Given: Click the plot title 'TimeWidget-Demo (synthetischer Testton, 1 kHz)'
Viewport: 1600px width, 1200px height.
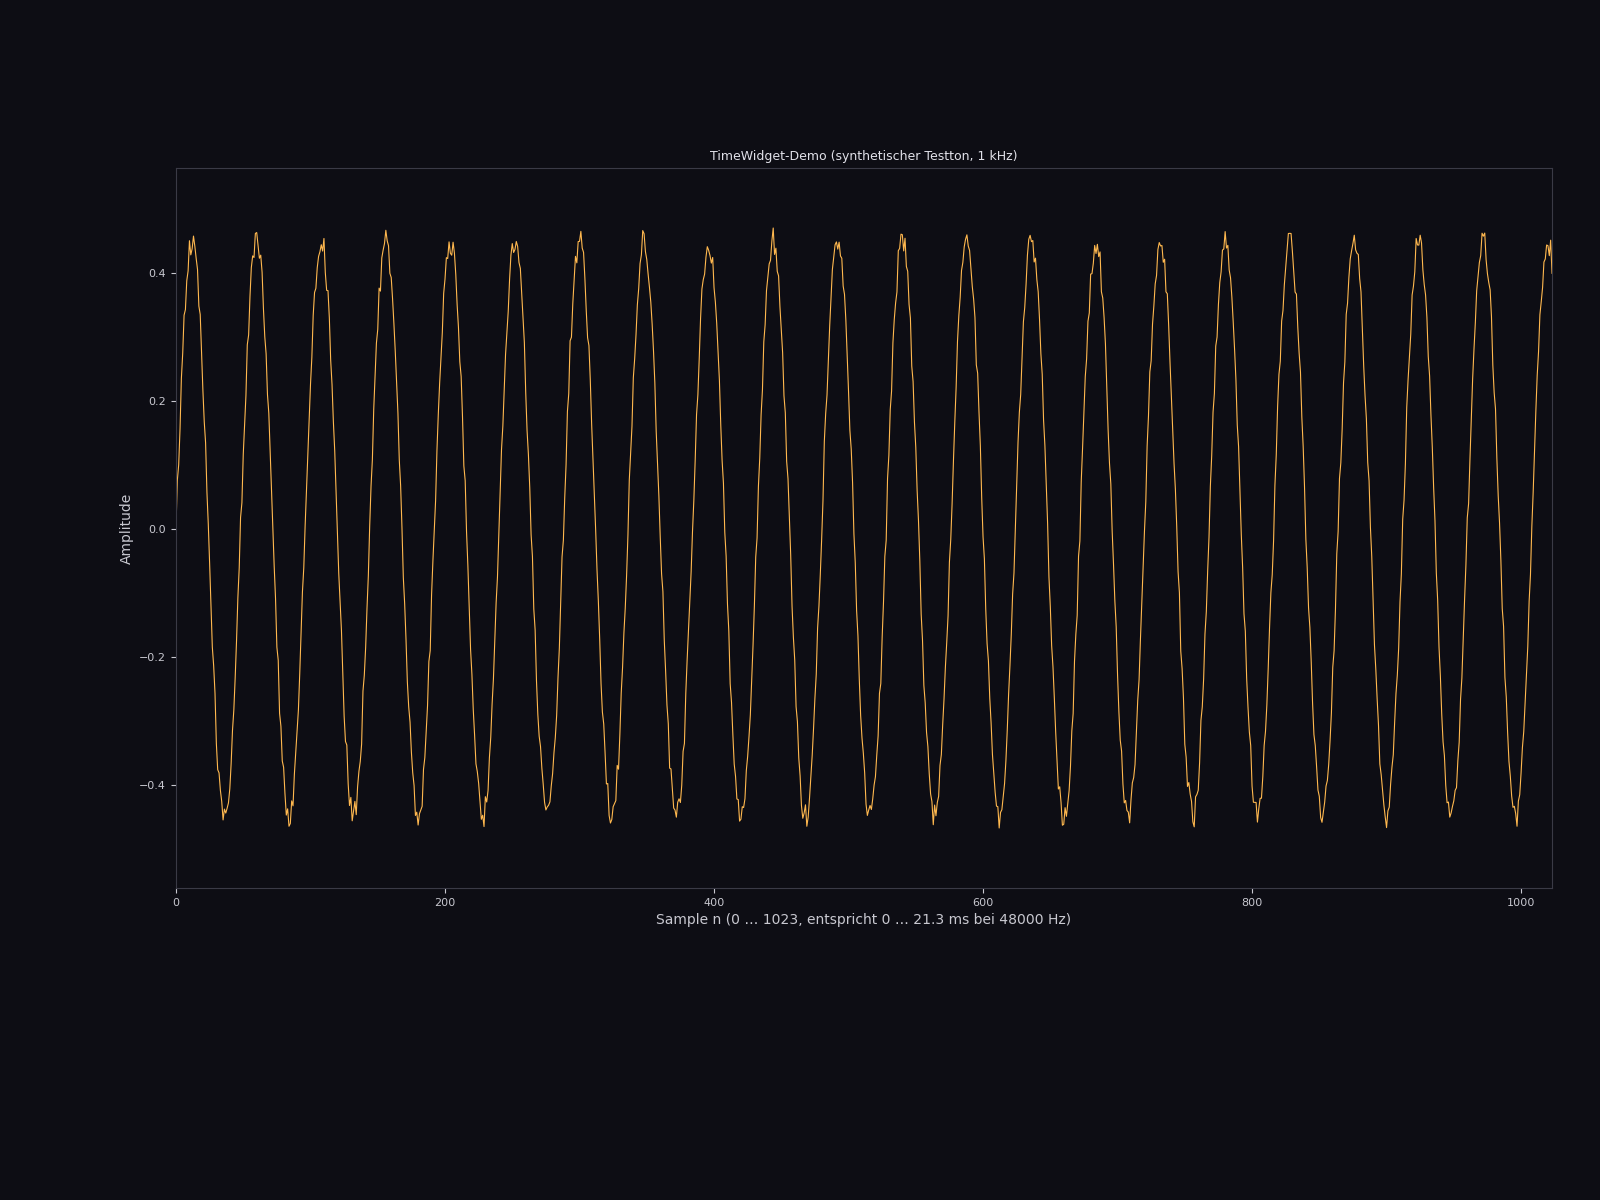Looking at the screenshot, I should (x=863, y=156).
